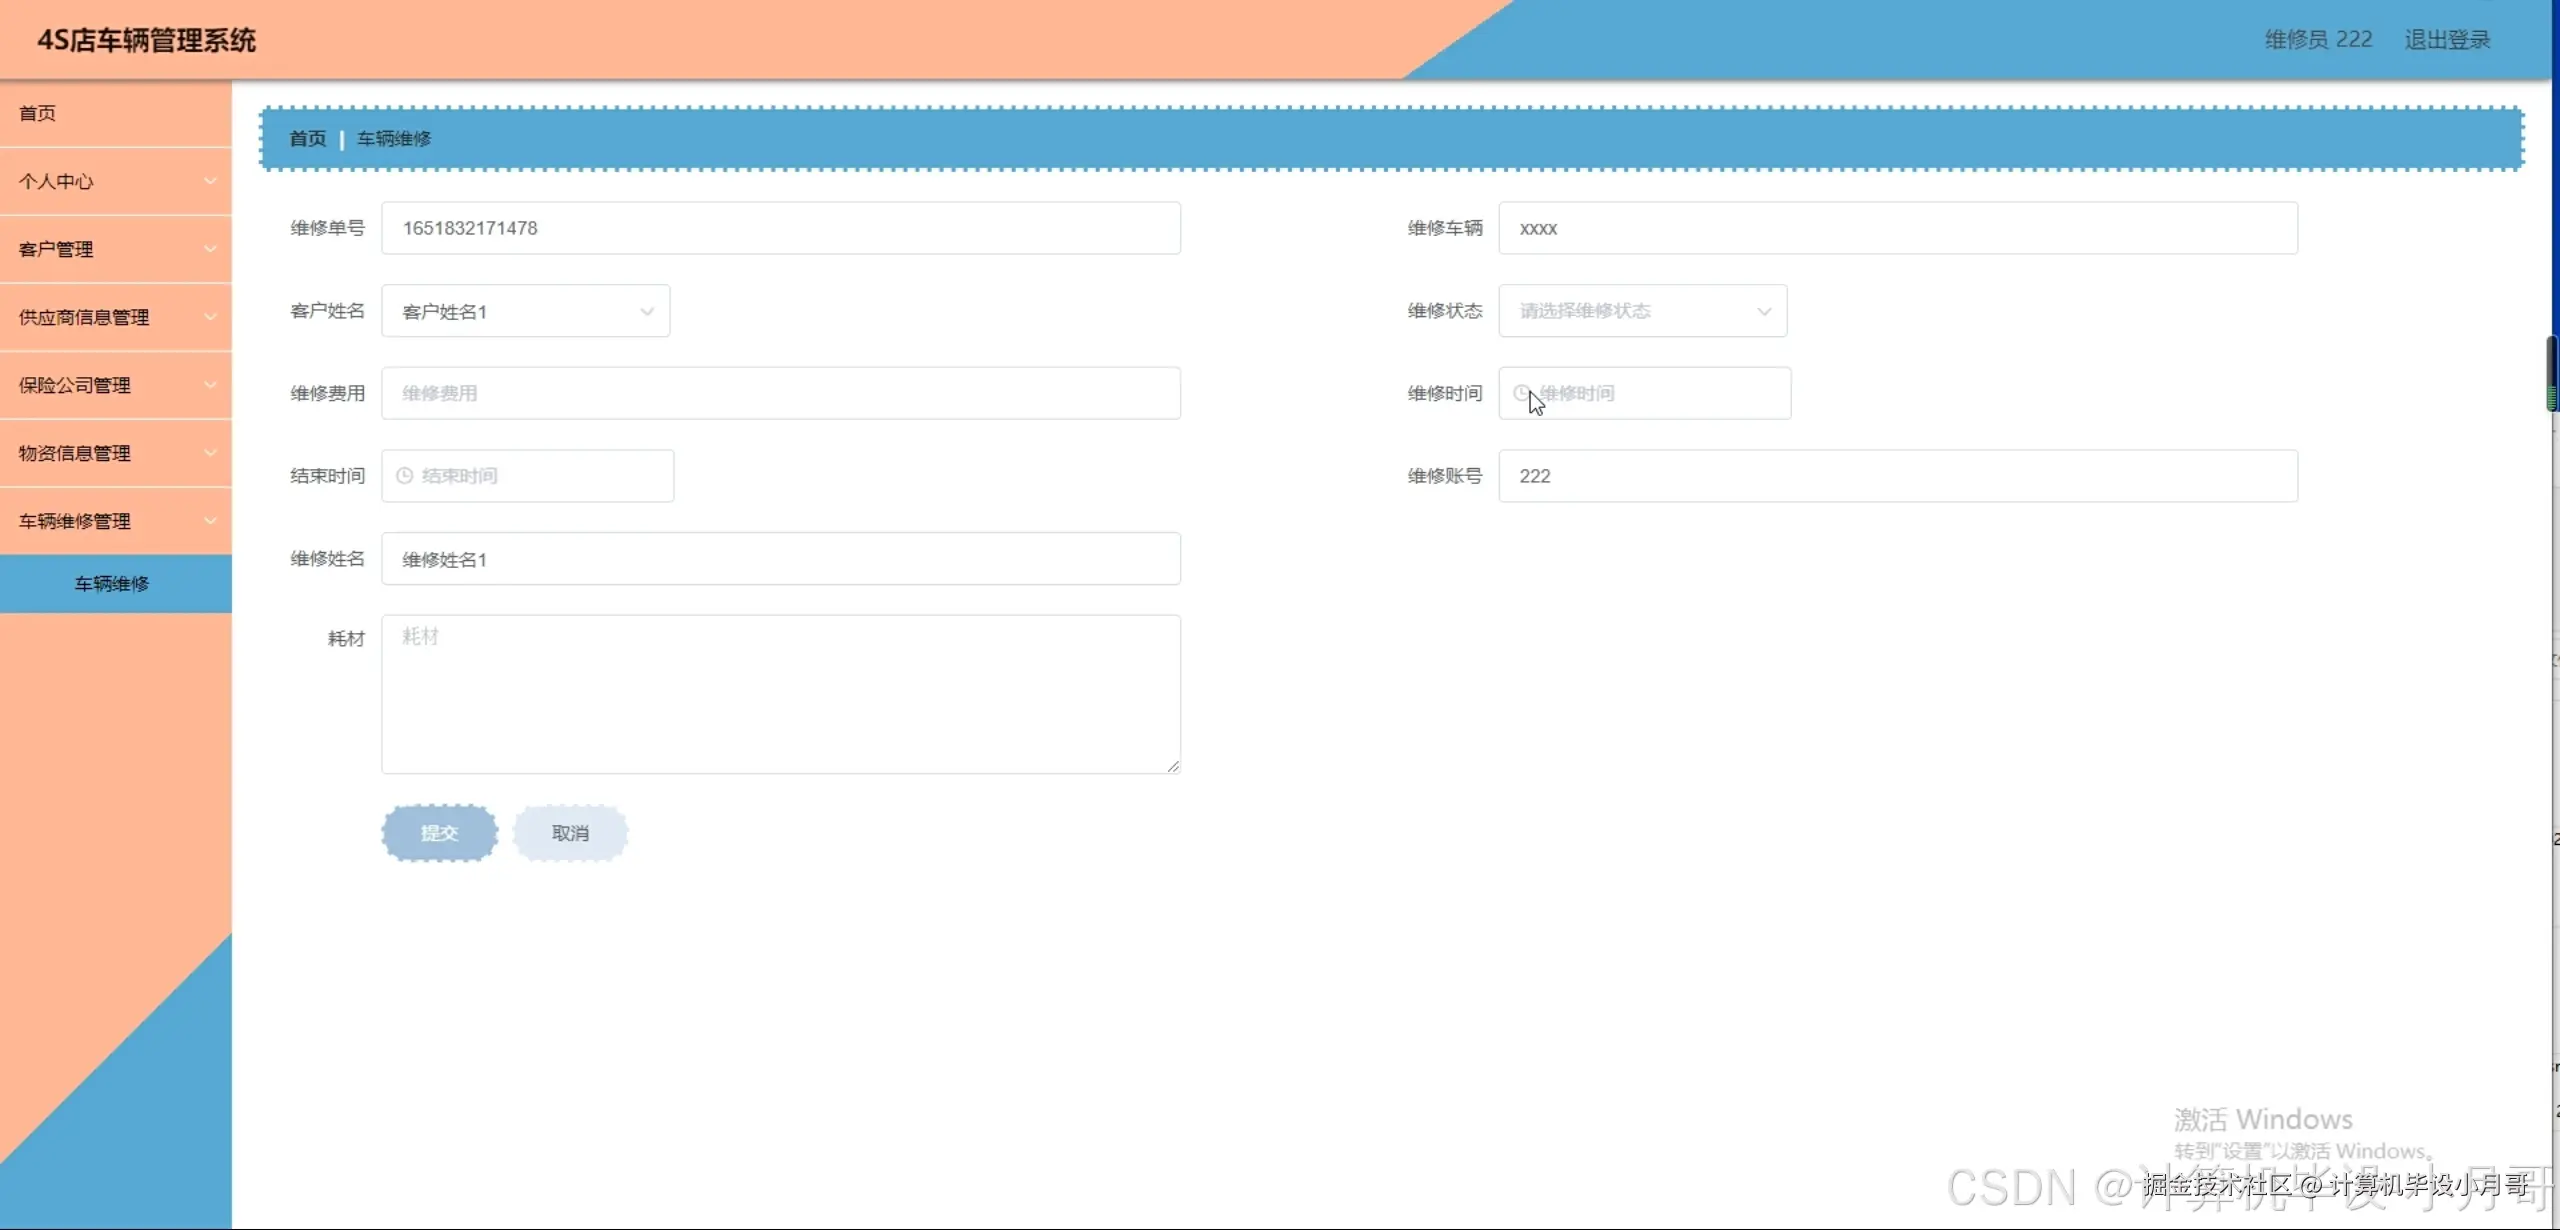Go to 首页 in sidebar

[x=38, y=113]
